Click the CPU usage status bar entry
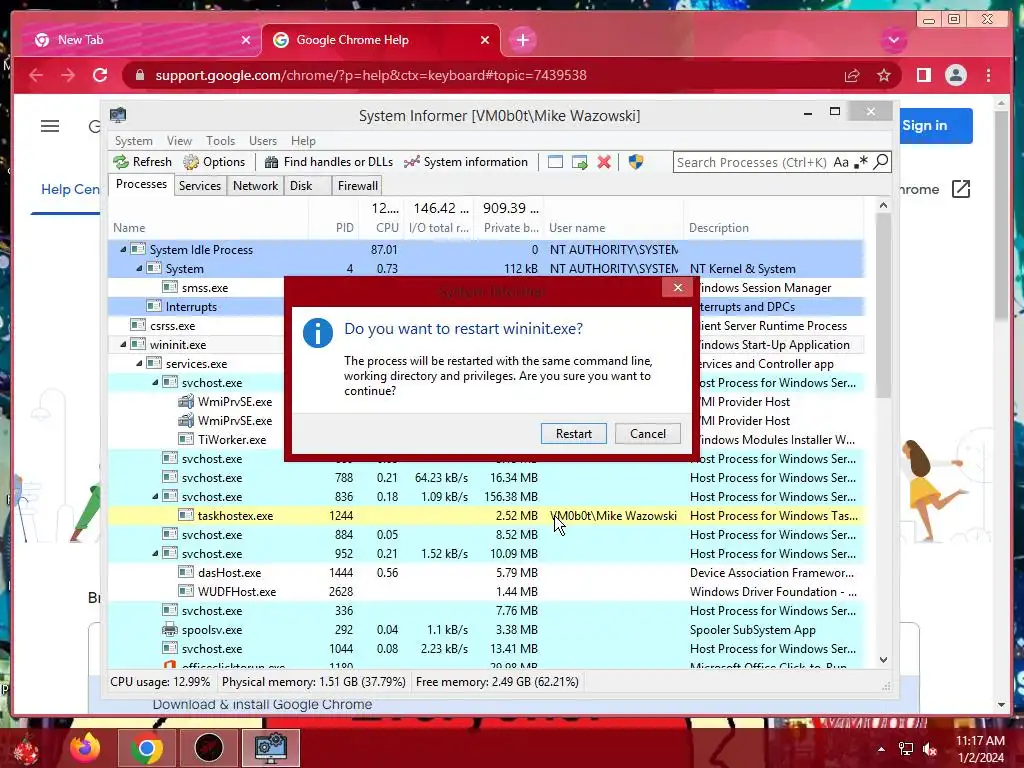This screenshot has height=768, width=1024. pos(160,682)
